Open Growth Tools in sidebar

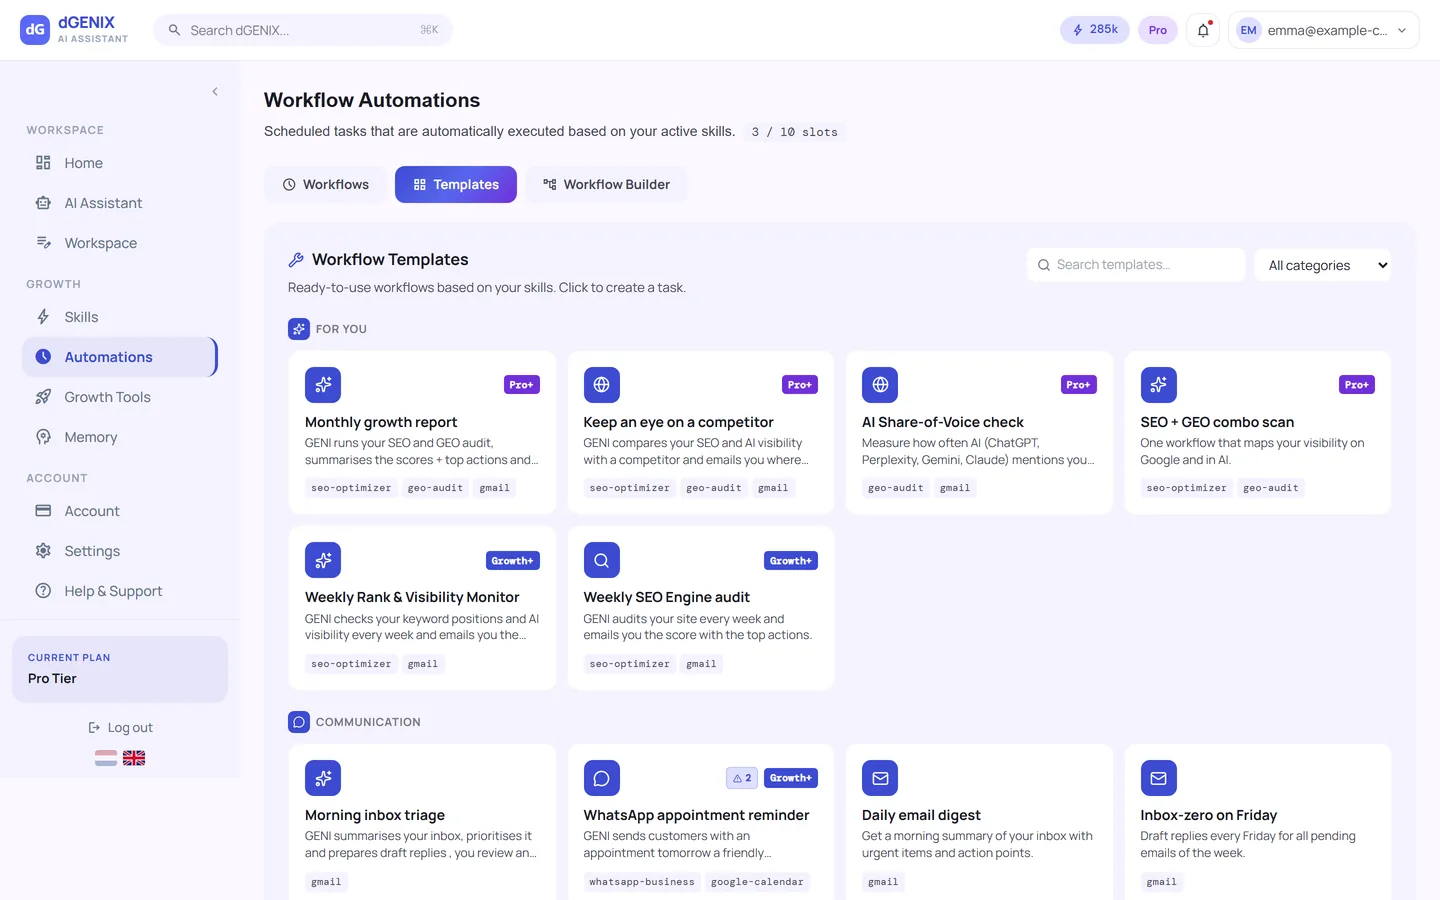pos(119,397)
